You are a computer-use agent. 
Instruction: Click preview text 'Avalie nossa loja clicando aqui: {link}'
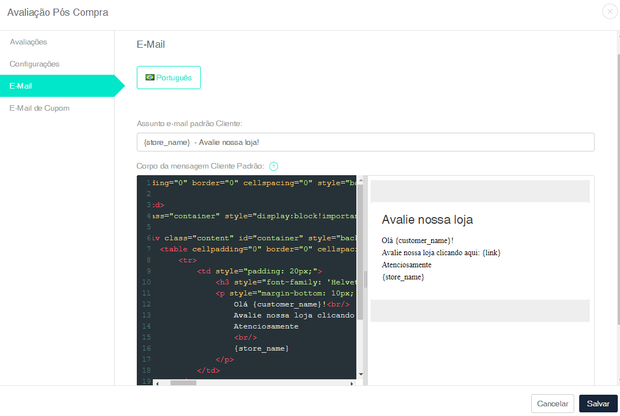pyautogui.click(x=441, y=253)
